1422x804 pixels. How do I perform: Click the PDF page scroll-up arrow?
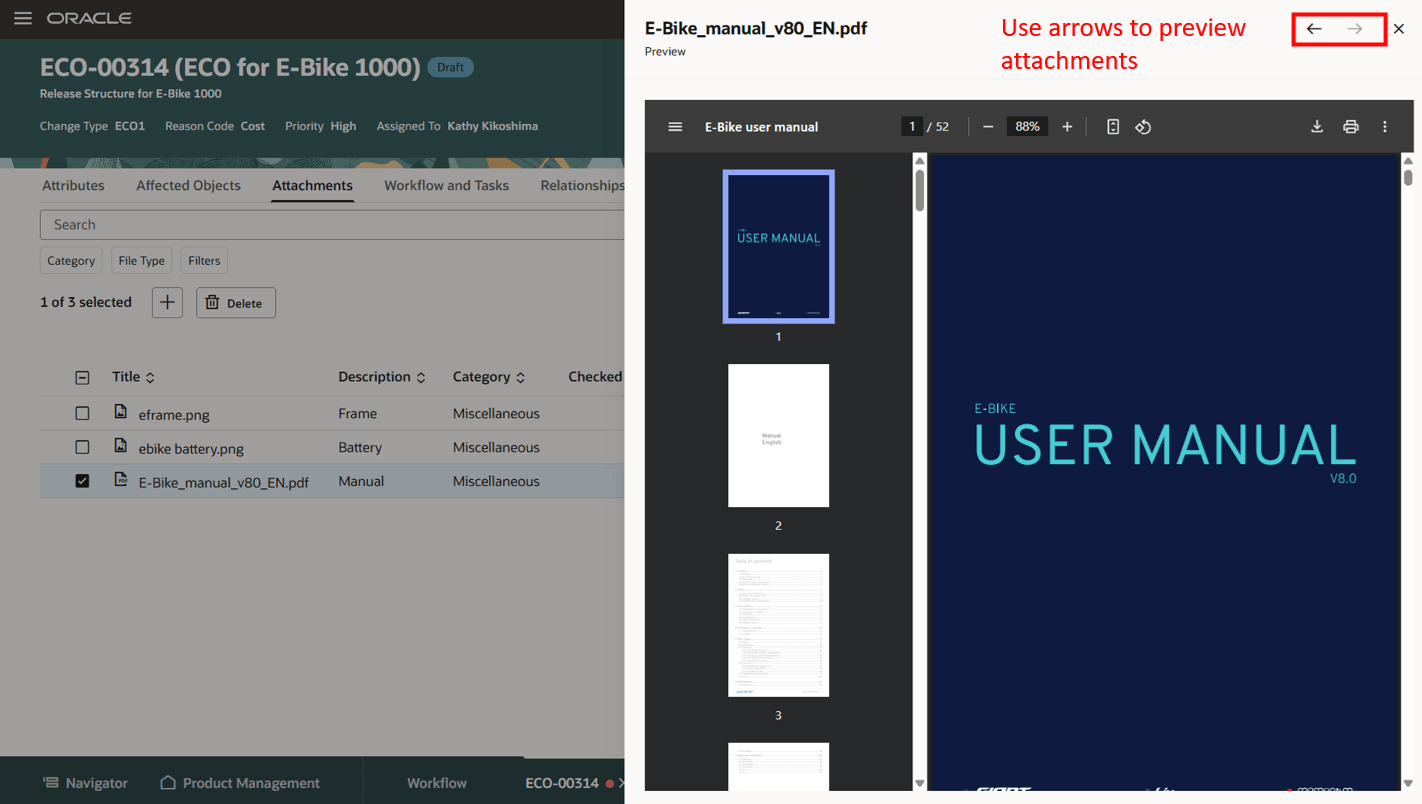tap(1408, 160)
